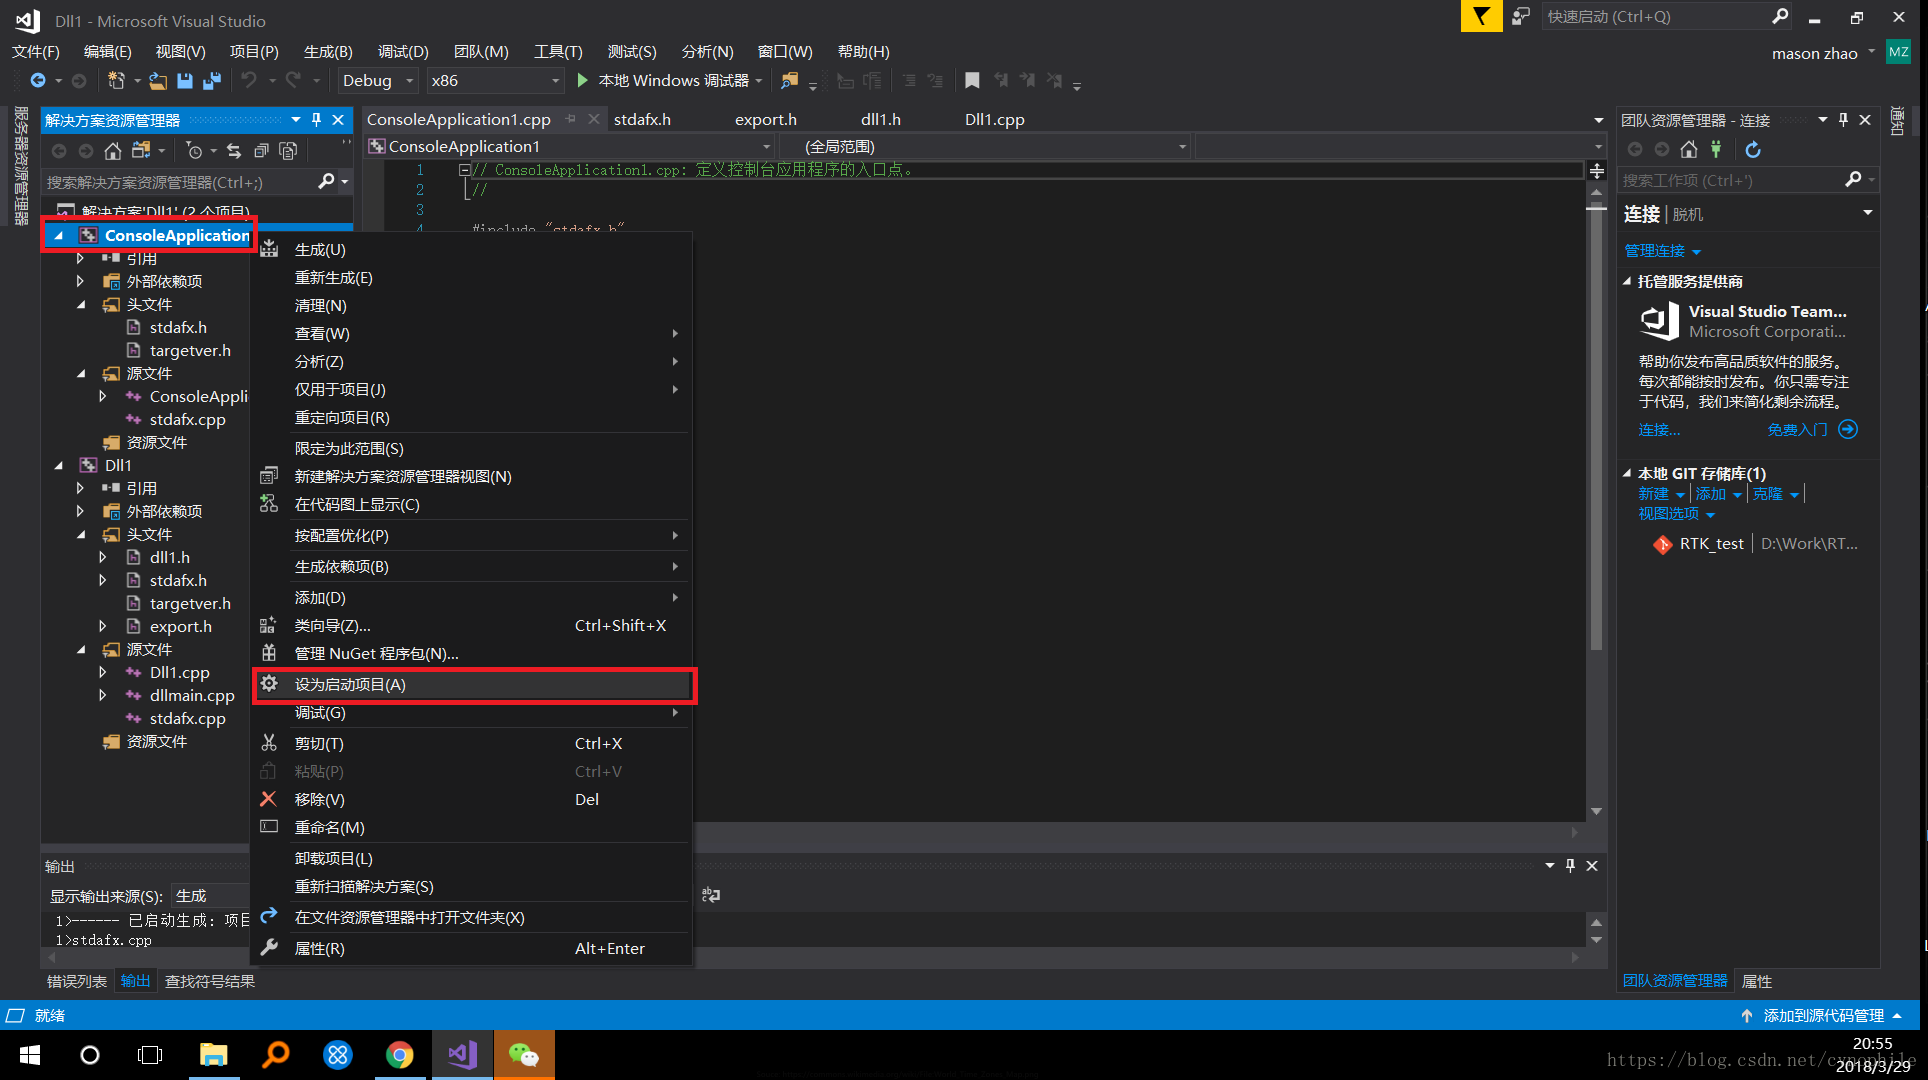Collapse the code block fold on line 1
Viewport: 1928px width, 1080px height.
(465, 170)
